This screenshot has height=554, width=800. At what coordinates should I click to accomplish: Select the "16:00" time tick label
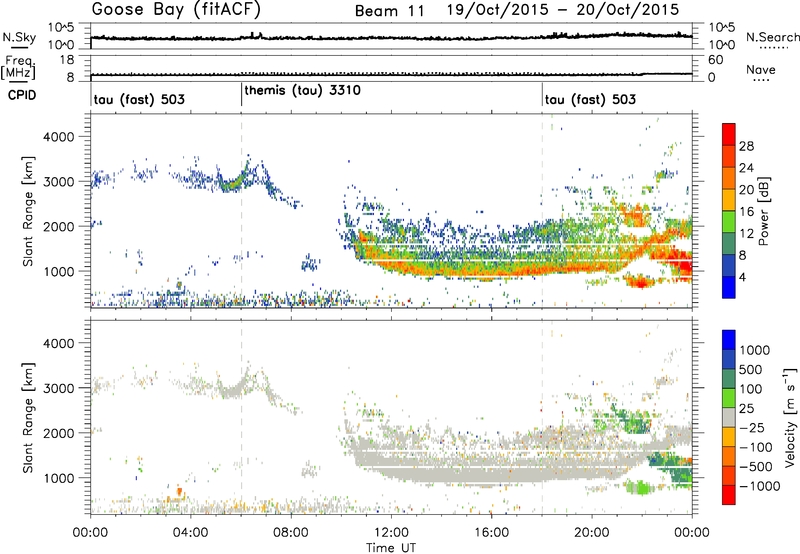pyautogui.click(x=491, y=533)
